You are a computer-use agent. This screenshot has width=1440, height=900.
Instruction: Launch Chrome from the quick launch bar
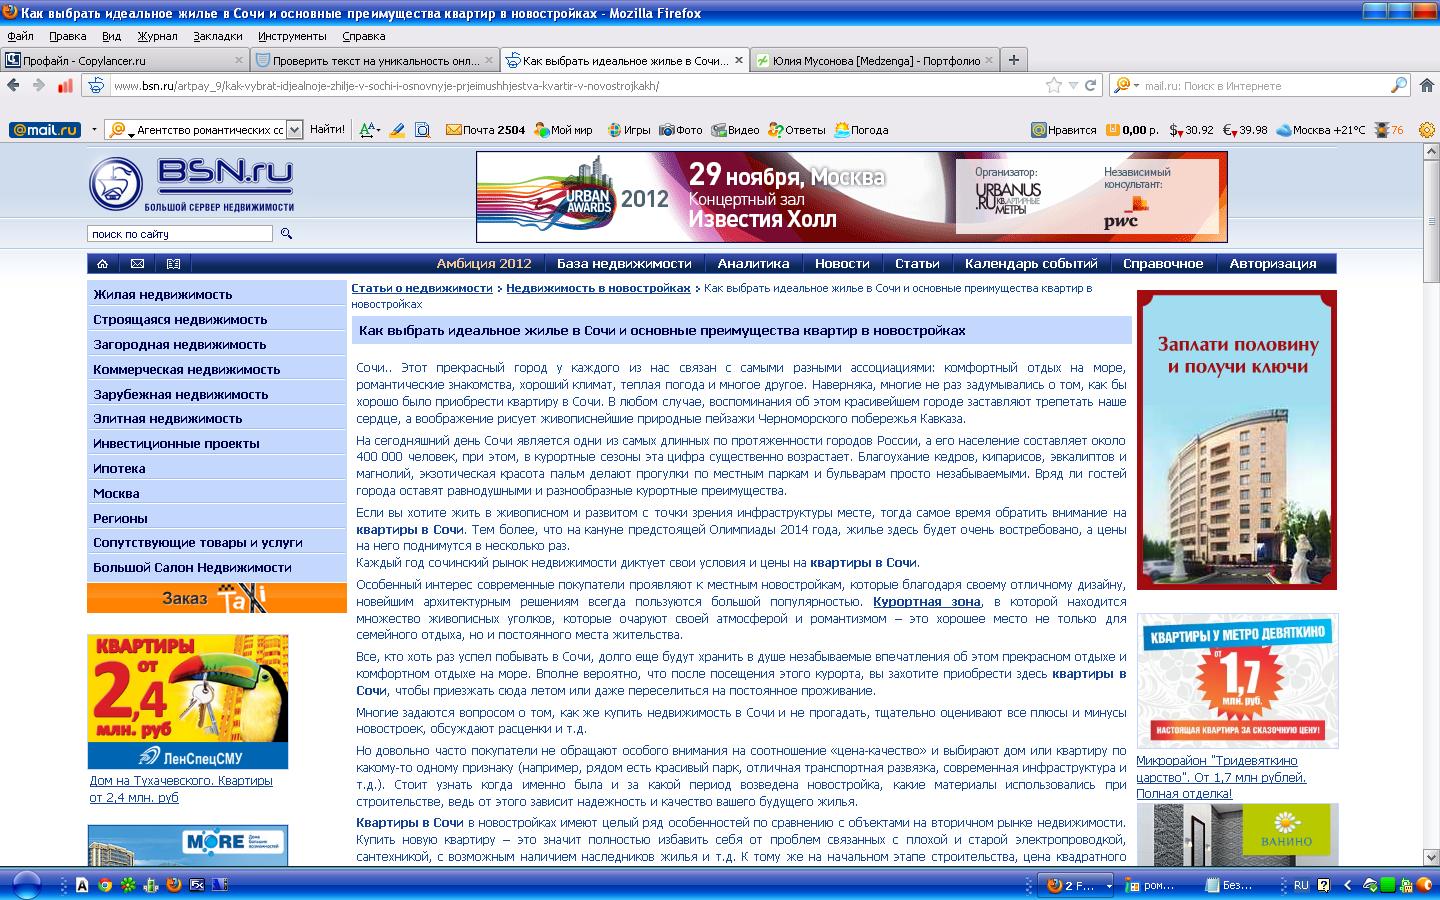coord(105,885)
